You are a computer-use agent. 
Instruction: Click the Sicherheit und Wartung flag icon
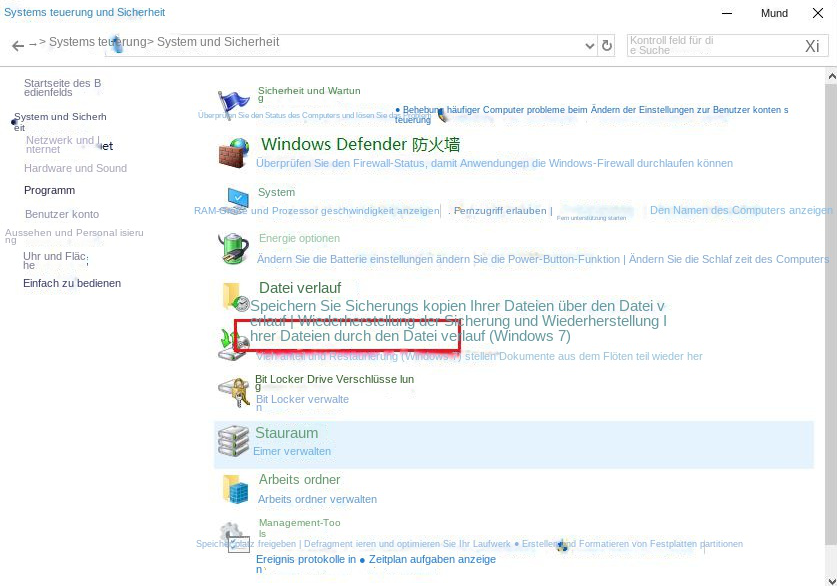pos(233,101)
